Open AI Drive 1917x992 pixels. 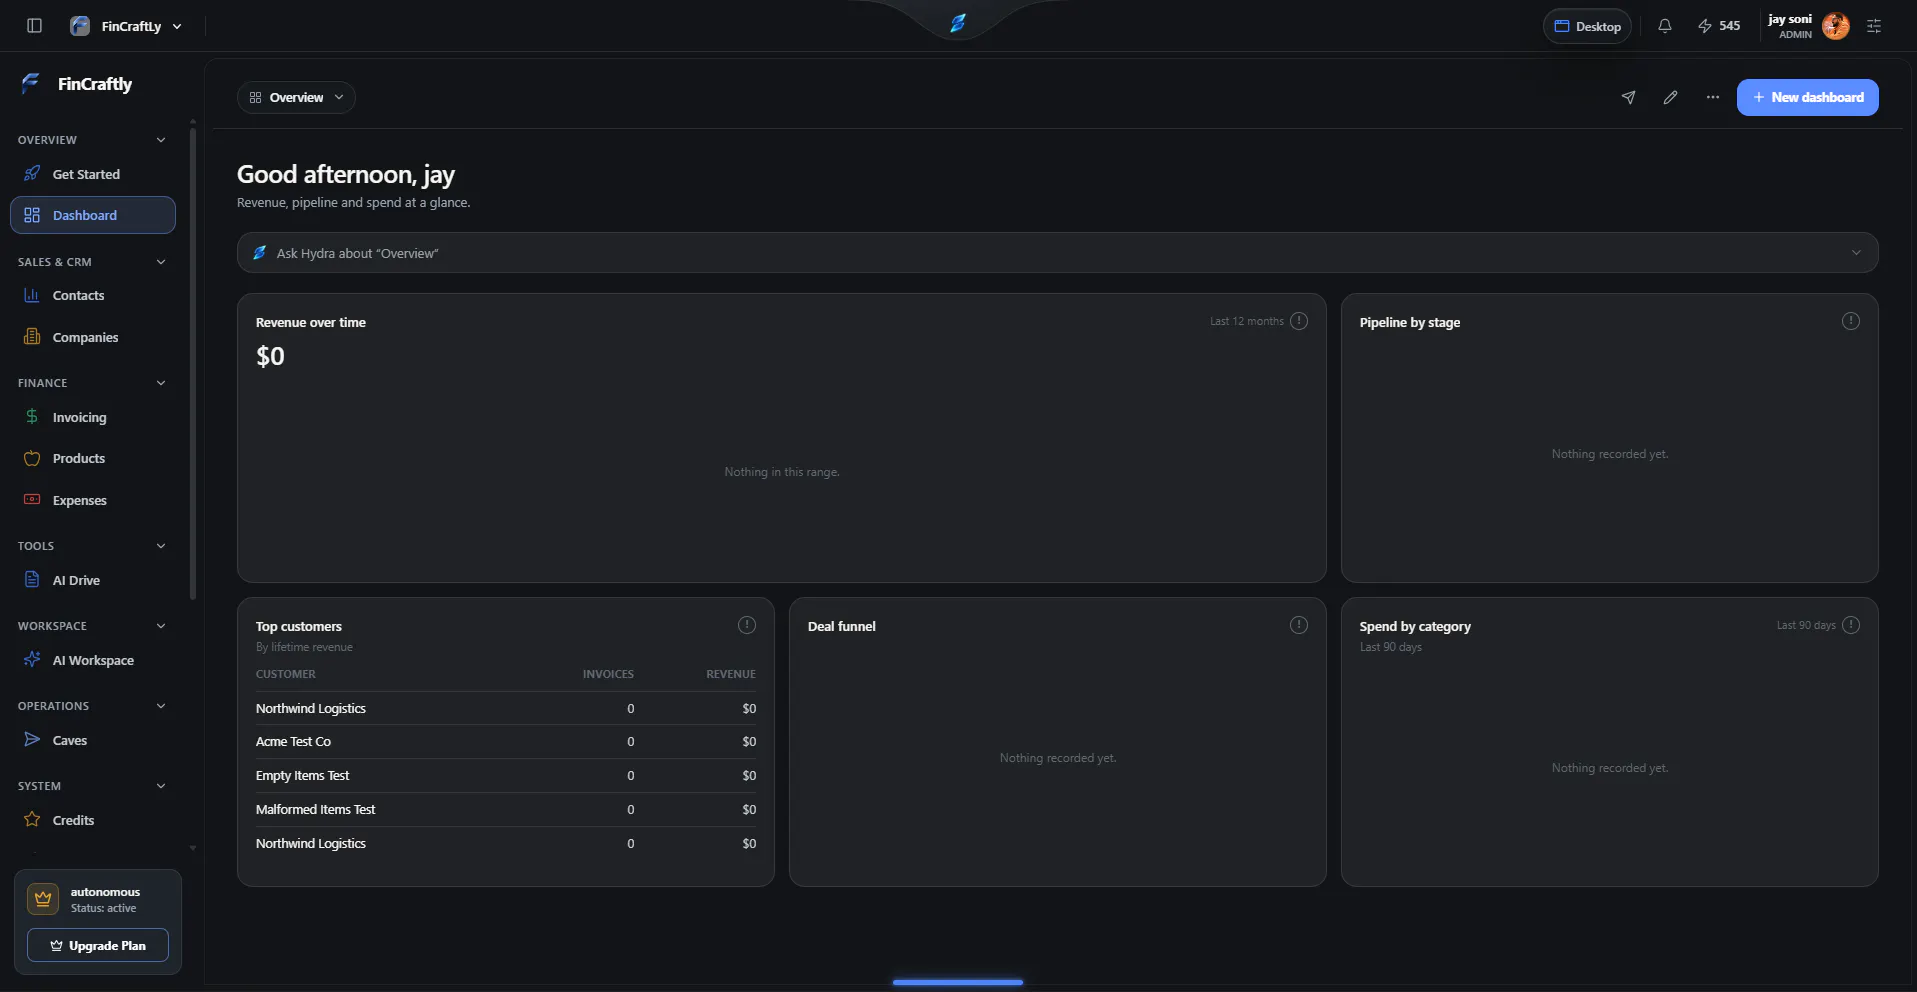coord(93,581)
